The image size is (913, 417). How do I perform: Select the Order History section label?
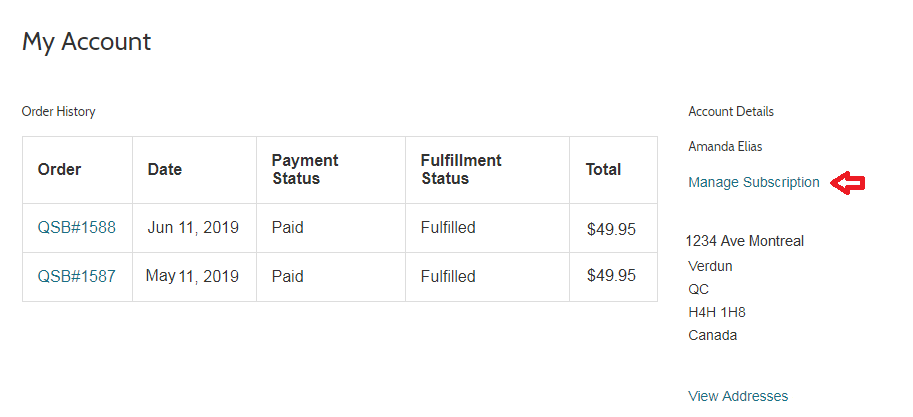58,111
